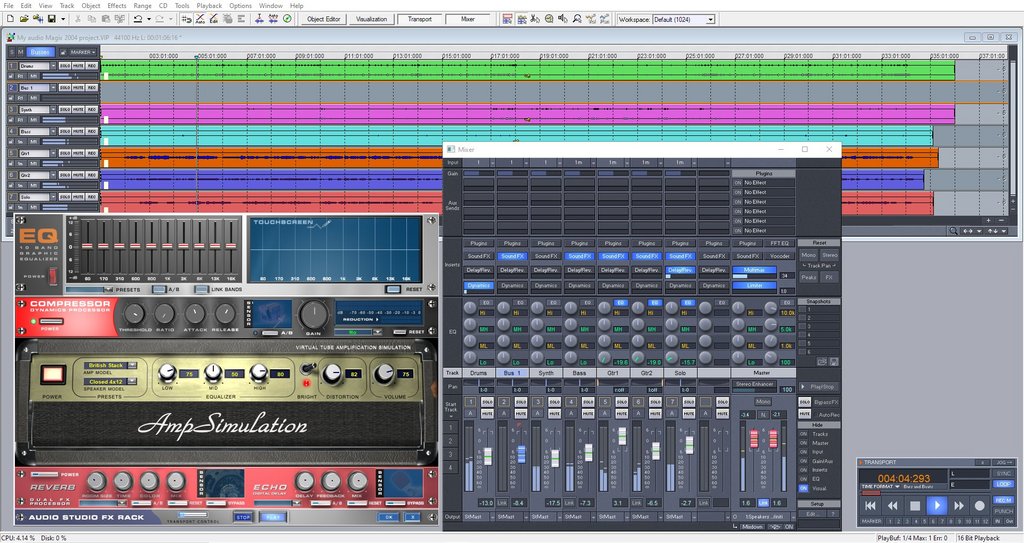Viewport: 1024px width, 543px height.
Task: Click the Distortion knob on Amp Simulation
Action: 333,373
